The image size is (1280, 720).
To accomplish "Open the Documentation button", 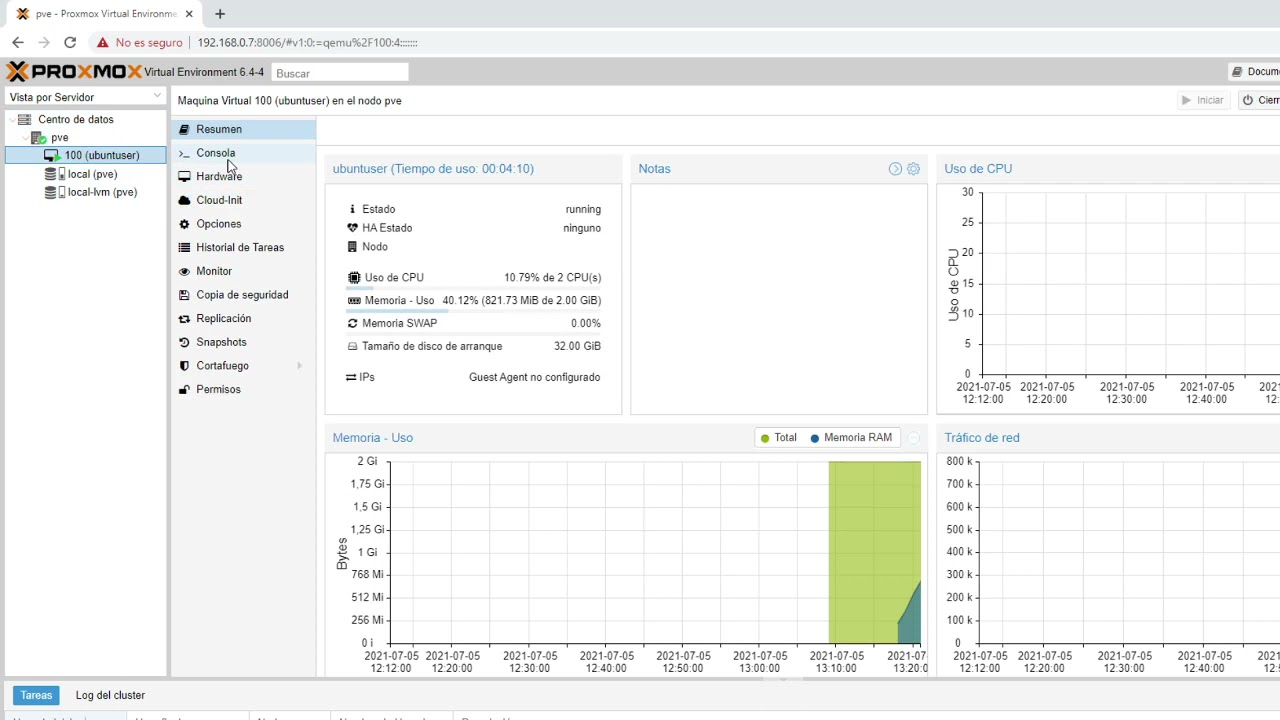I will click(x=1255, y=72).
